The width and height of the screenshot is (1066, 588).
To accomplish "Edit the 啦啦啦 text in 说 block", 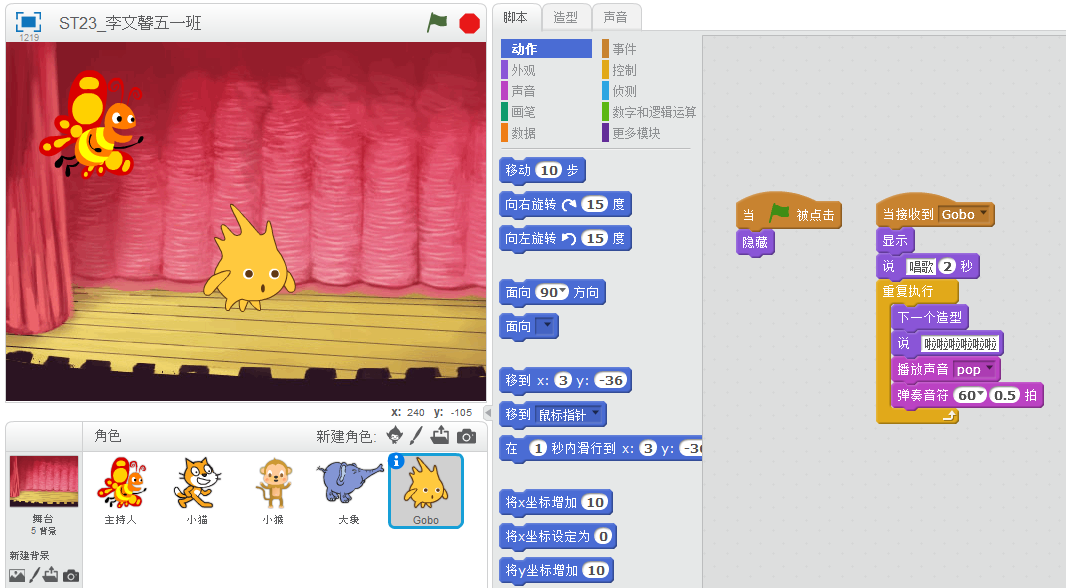I will pos(961,344).
